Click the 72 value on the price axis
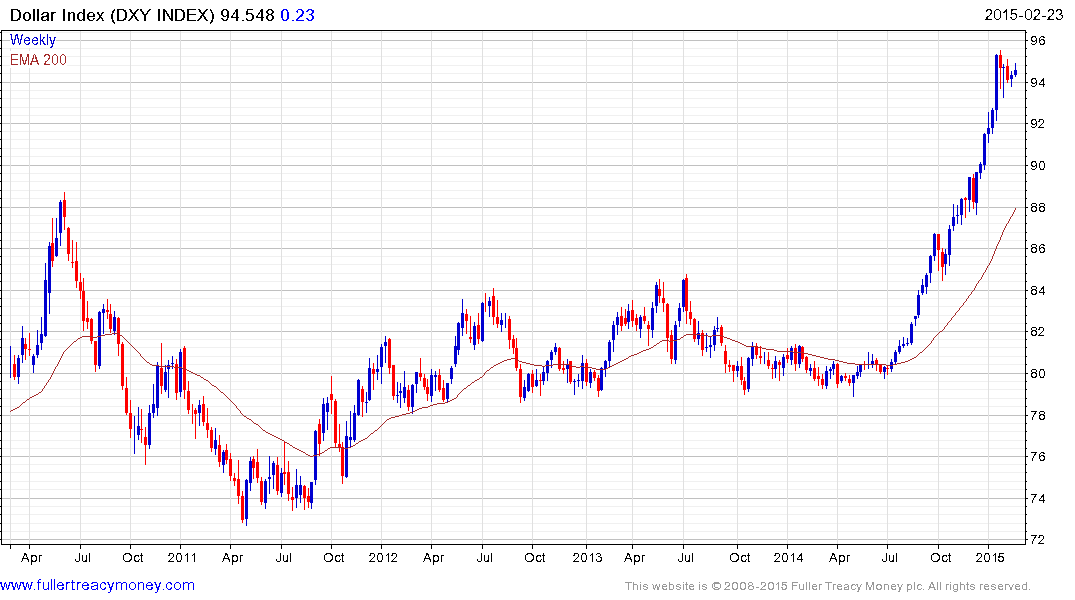The image size is (1075, 600). point(1038,540)
